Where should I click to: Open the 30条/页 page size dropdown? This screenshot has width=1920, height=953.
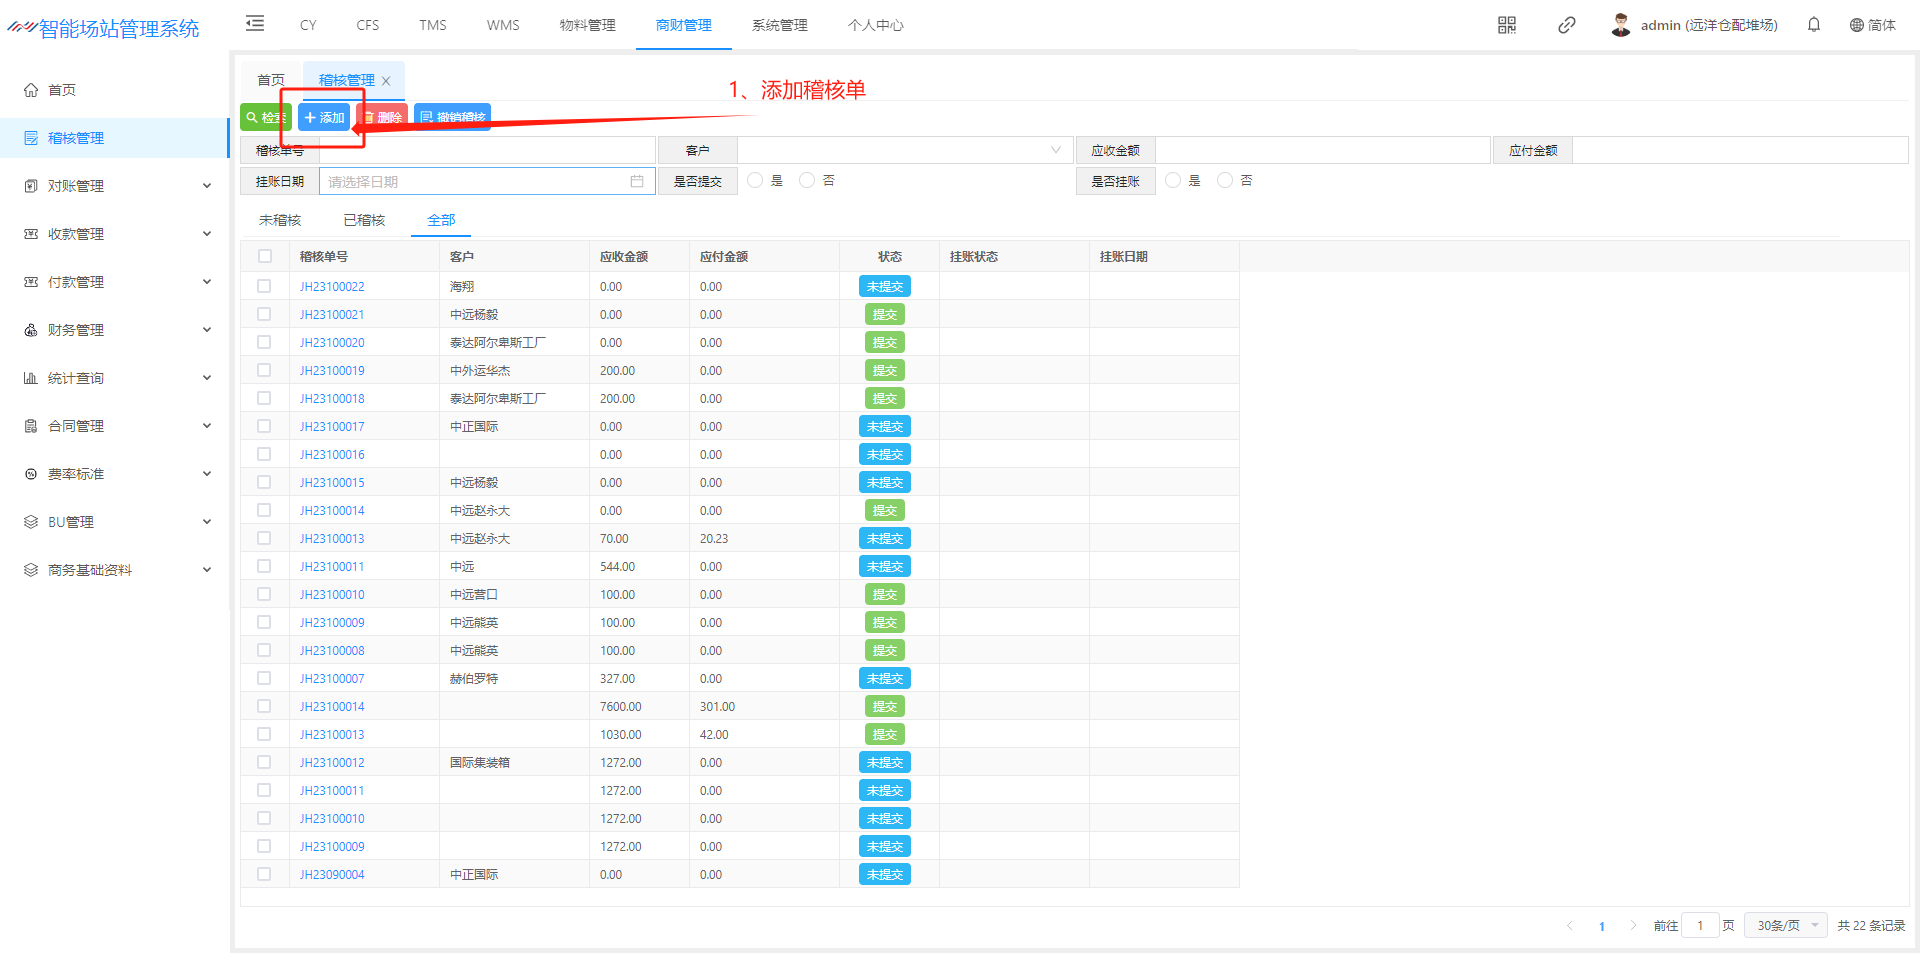point(1785,925)
